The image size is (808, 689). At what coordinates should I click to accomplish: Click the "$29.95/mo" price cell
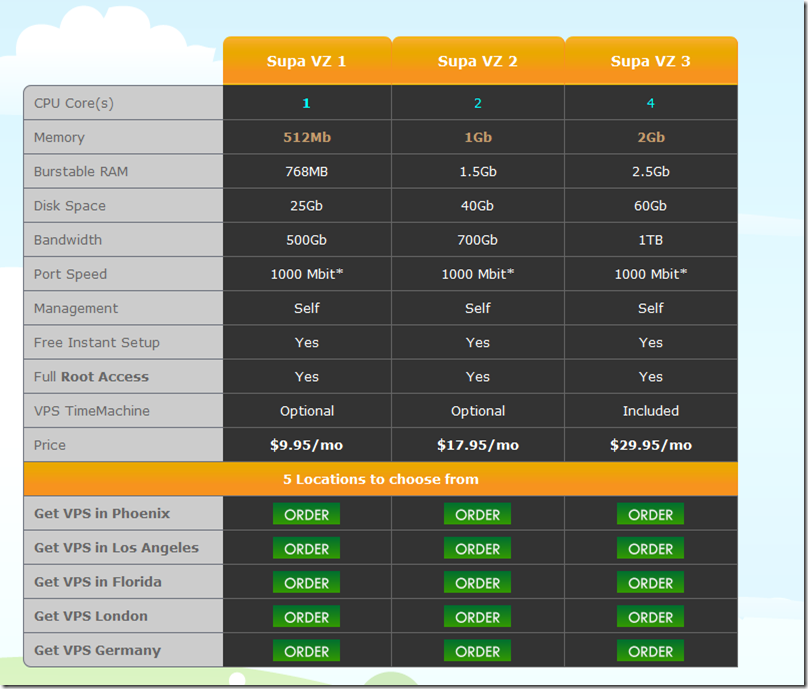click(x=651, y=445)
